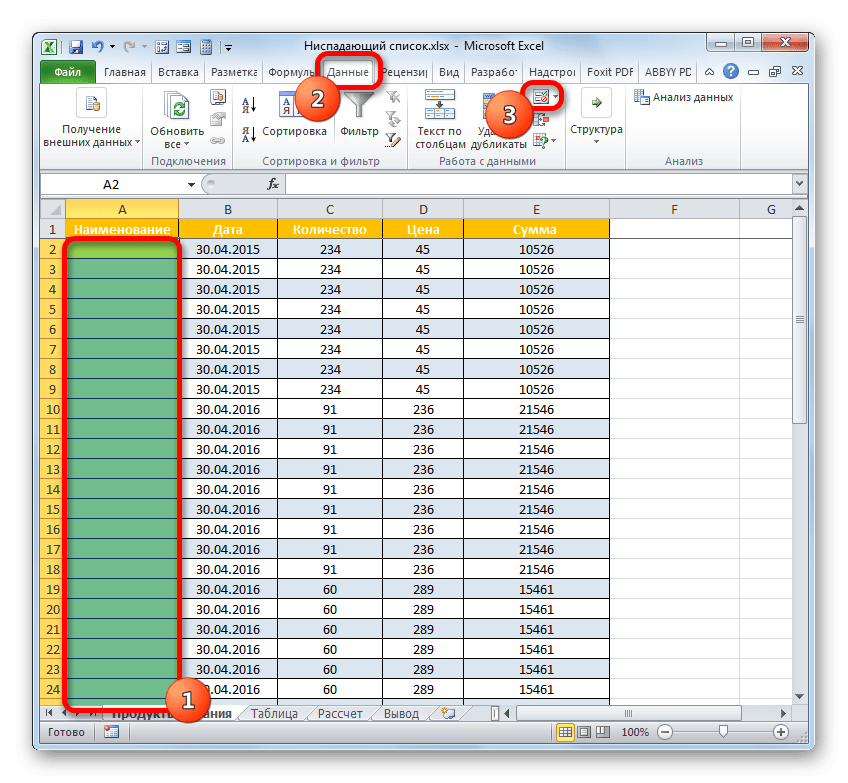The width and height of the screenshot is (848, 783).
Task: Switch to the Таблица sheet tab
Action: pyautogui.click(x=274, y=713)
